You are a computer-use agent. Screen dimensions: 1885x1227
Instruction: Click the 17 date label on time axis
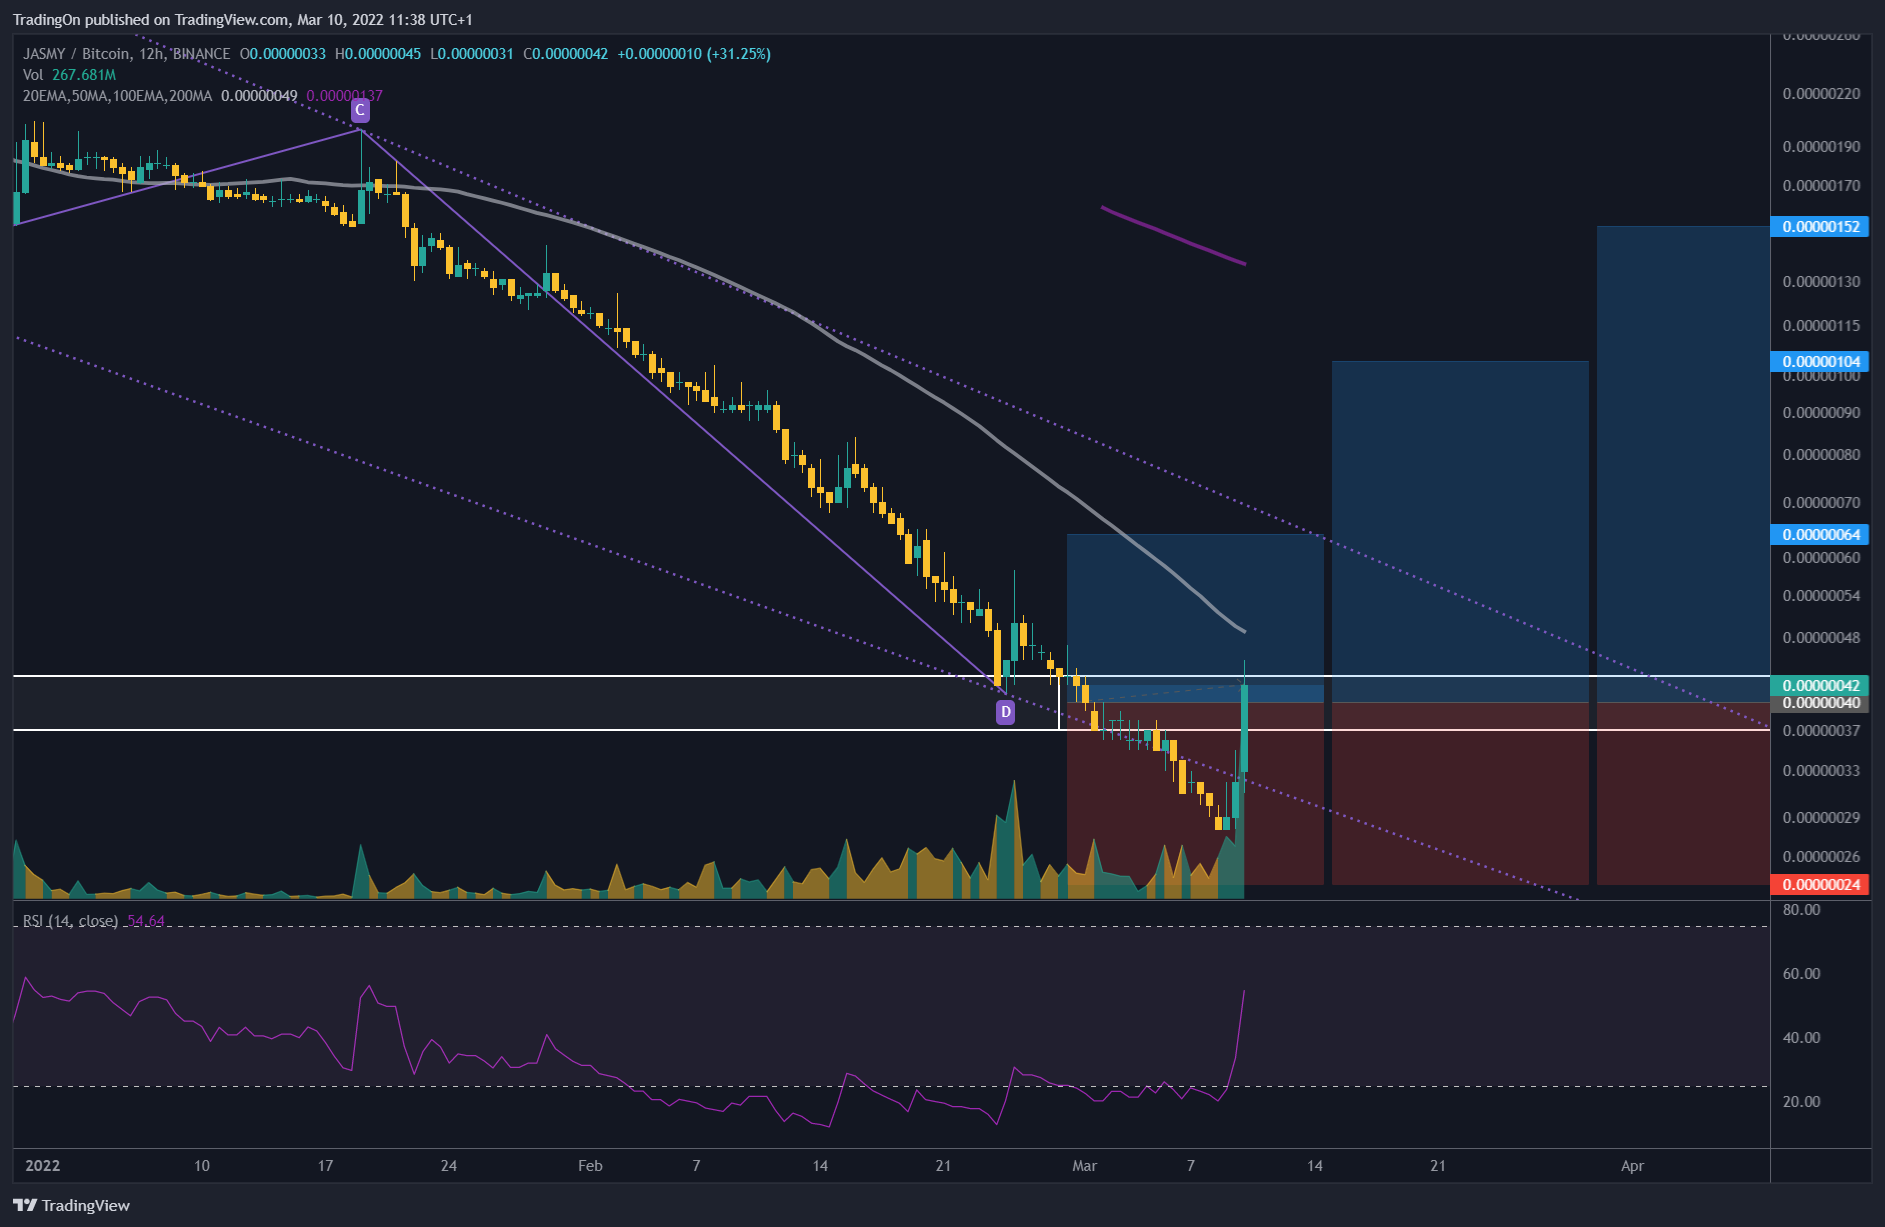pyautogui.click(x=325, y=1166)
